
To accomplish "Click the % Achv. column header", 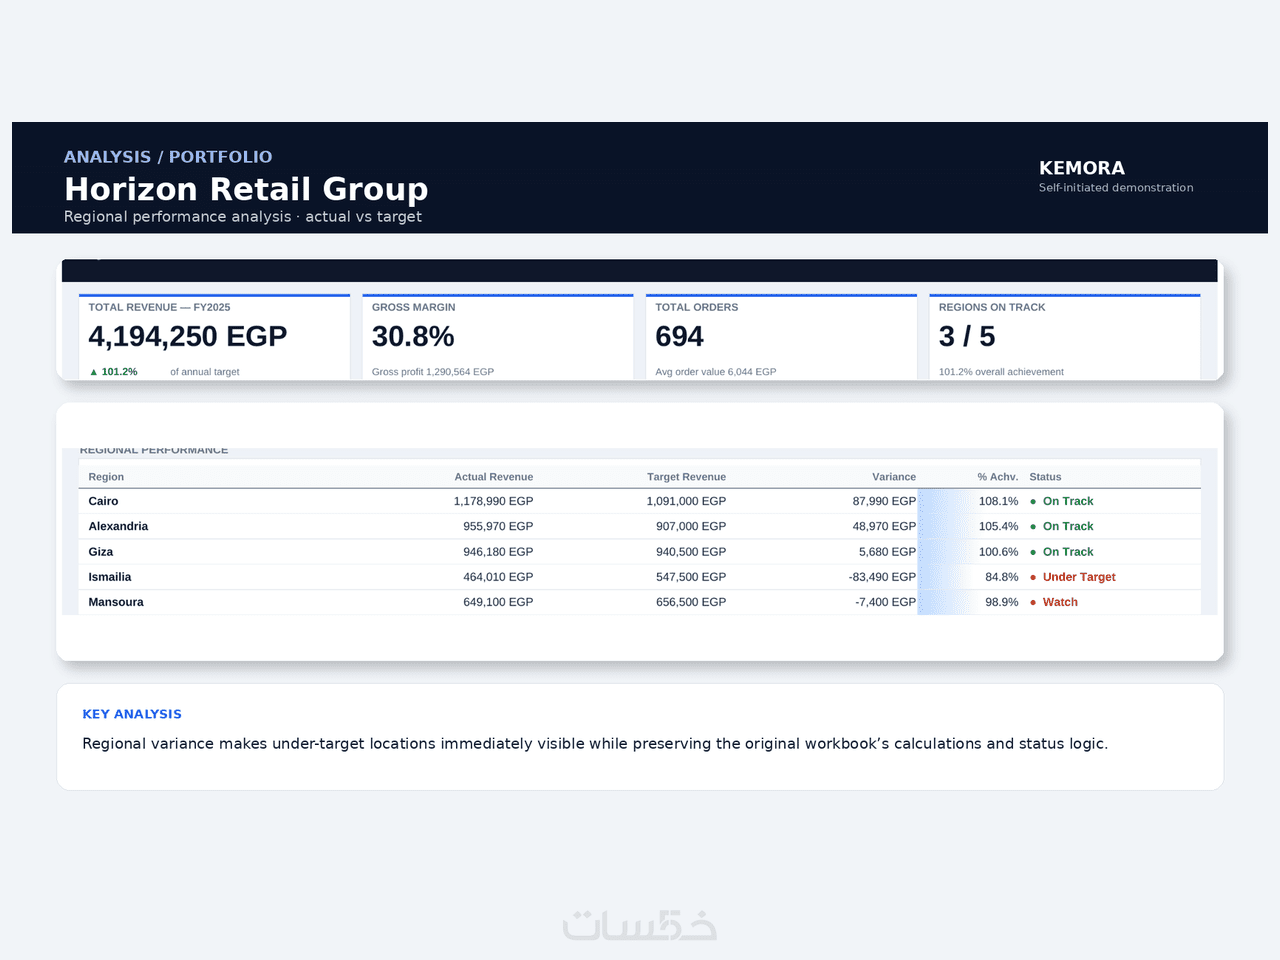I will pyautogui.click(x=998, y=477).
